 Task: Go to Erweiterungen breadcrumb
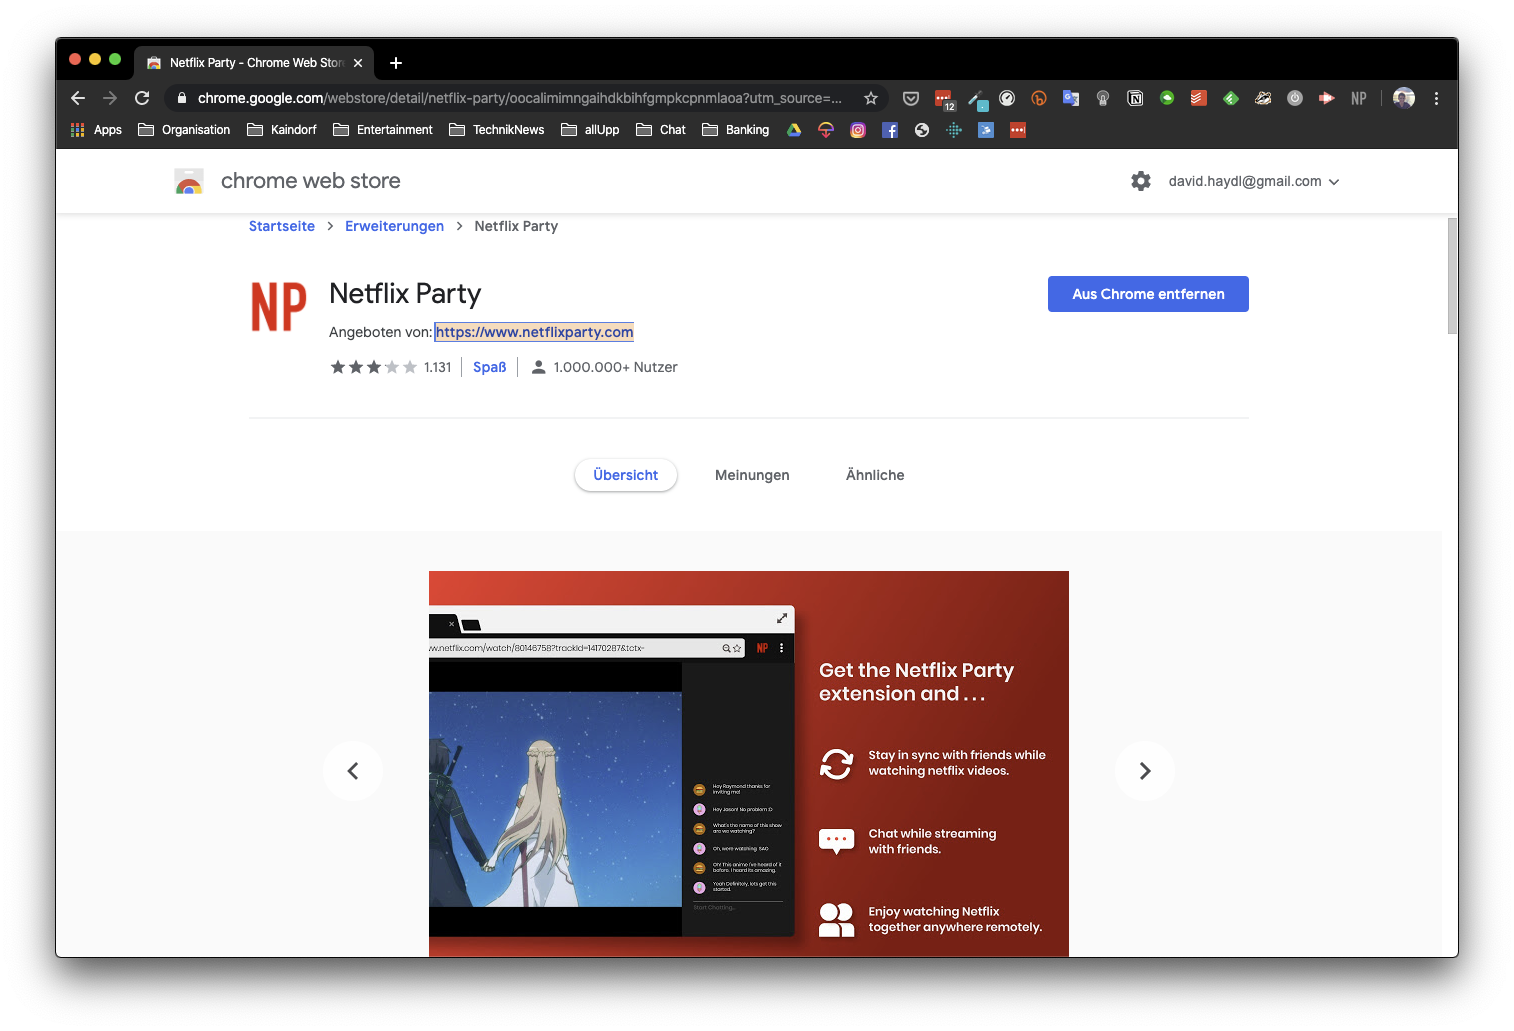(x=394, y=226)
